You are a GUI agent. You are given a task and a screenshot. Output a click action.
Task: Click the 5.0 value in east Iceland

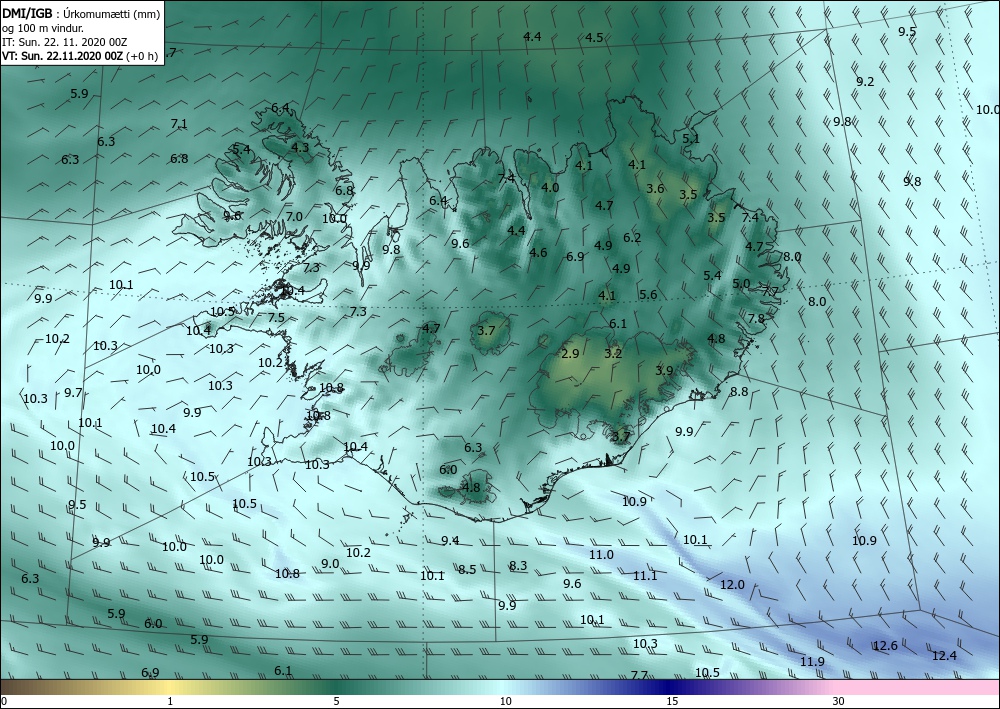(740, 284)
